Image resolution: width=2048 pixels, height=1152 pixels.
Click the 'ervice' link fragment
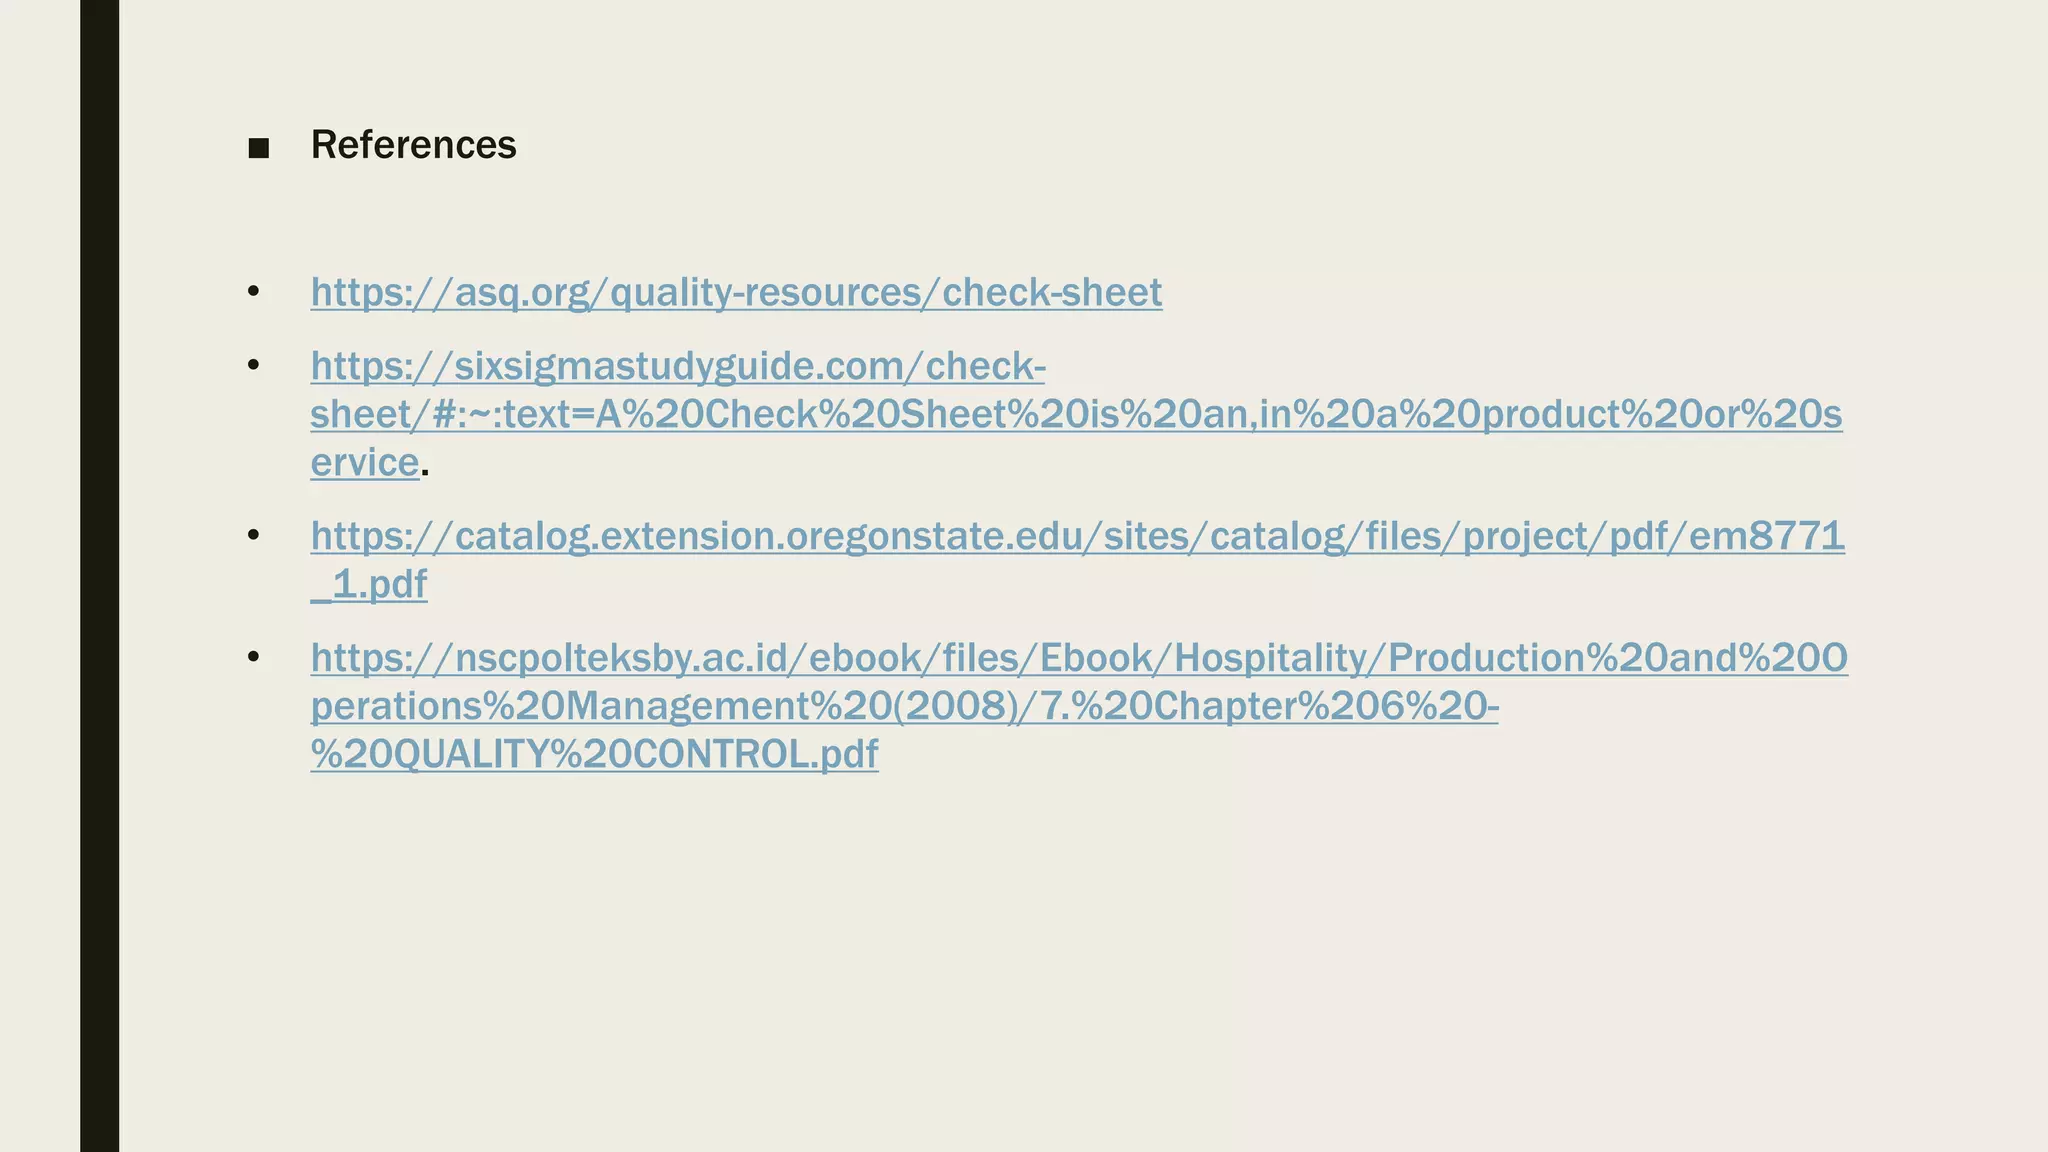365,462
